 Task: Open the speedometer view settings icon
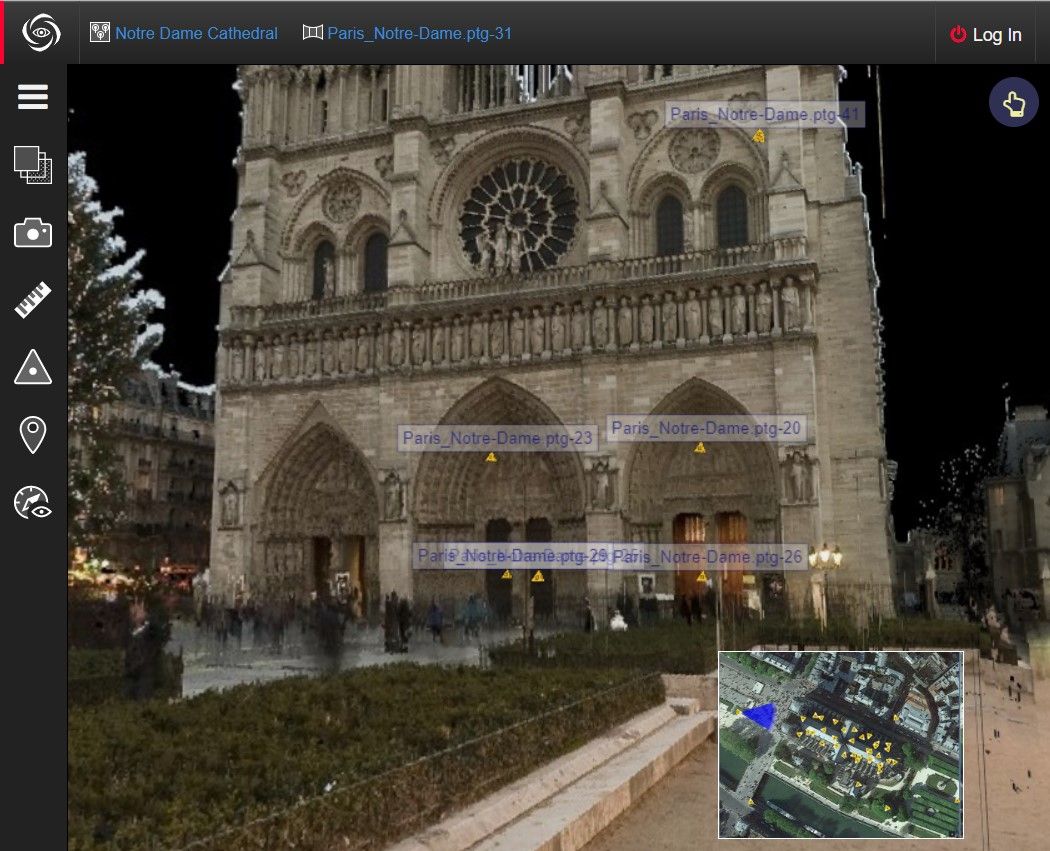pyautogui.click(x=33, y=502)
